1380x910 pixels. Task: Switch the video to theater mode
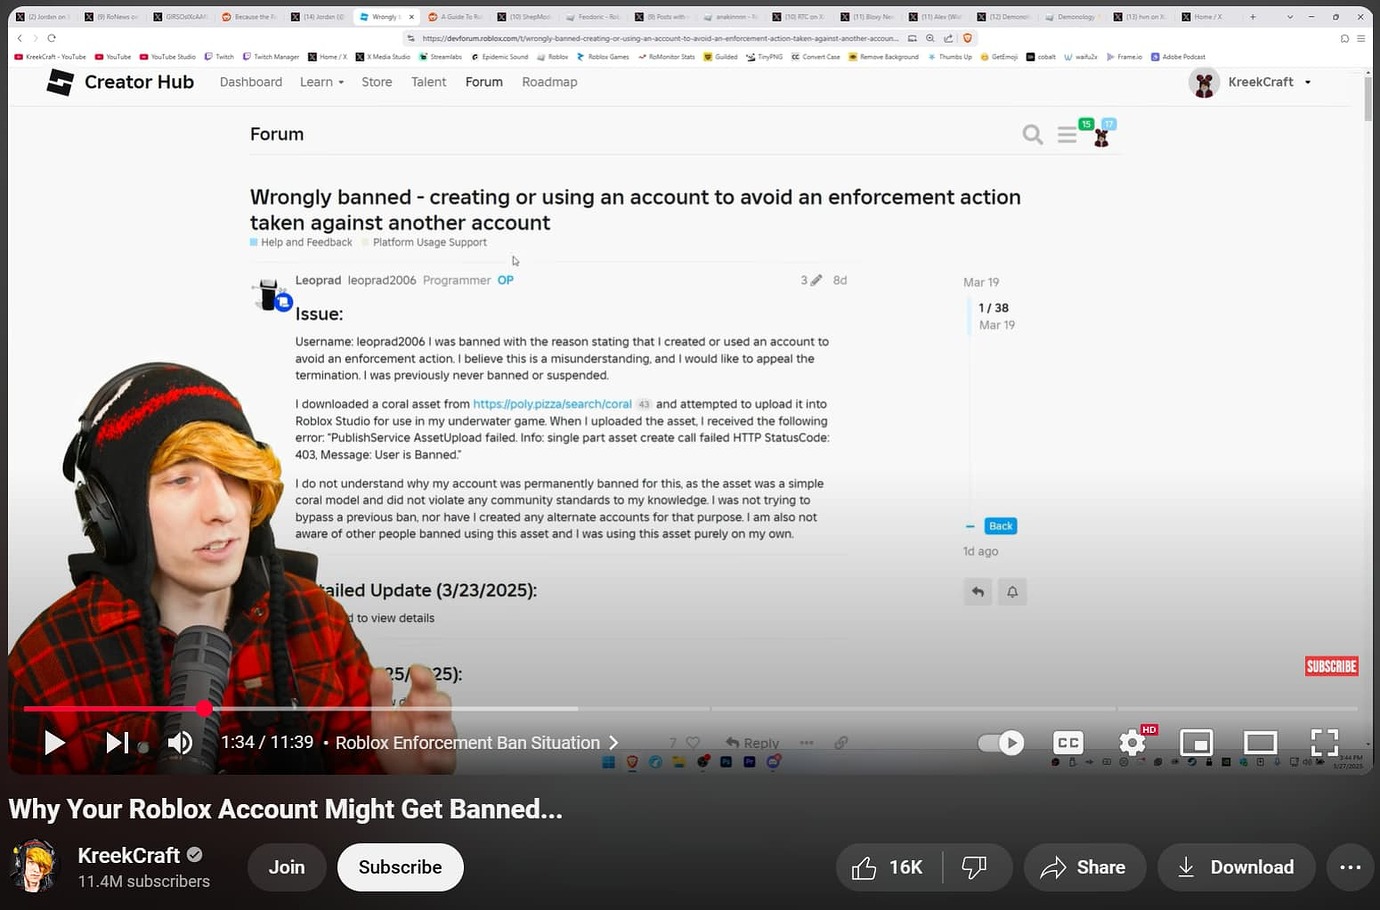[1260, 742]
